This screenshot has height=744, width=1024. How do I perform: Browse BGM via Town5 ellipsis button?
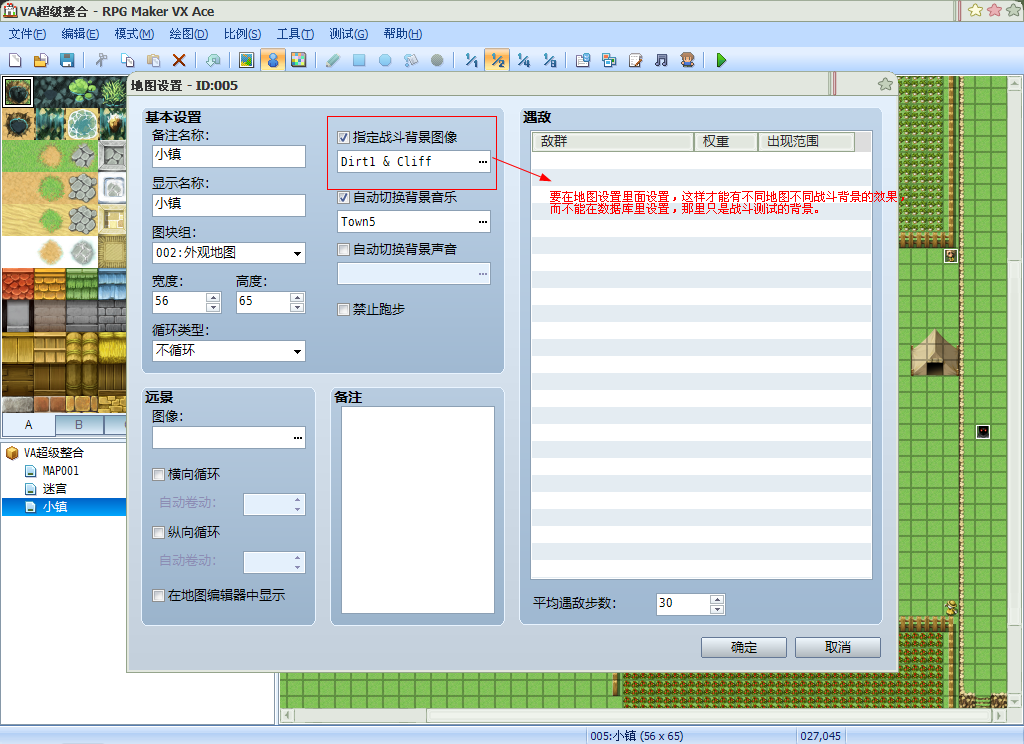[x=483, y=222]
